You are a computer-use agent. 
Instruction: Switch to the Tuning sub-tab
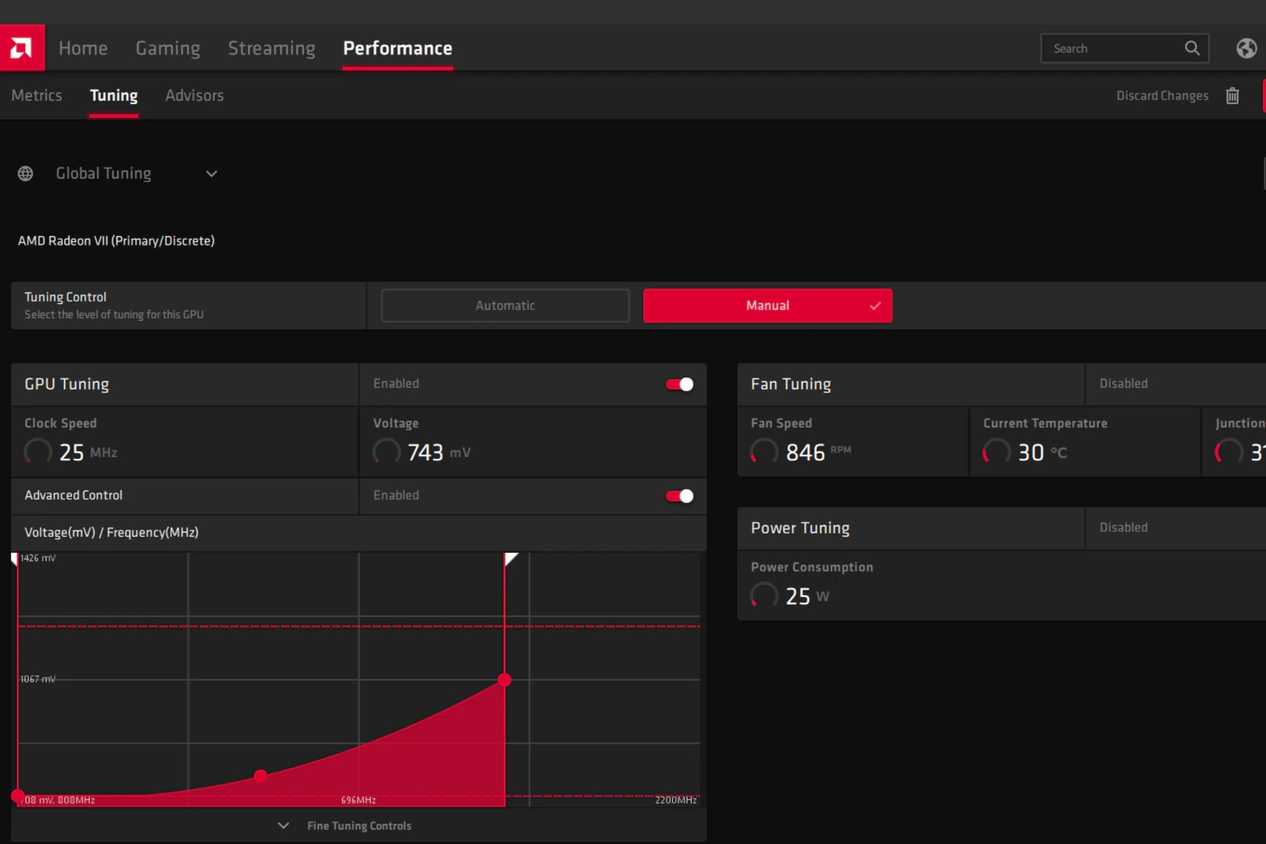click(x=114, y=96)
